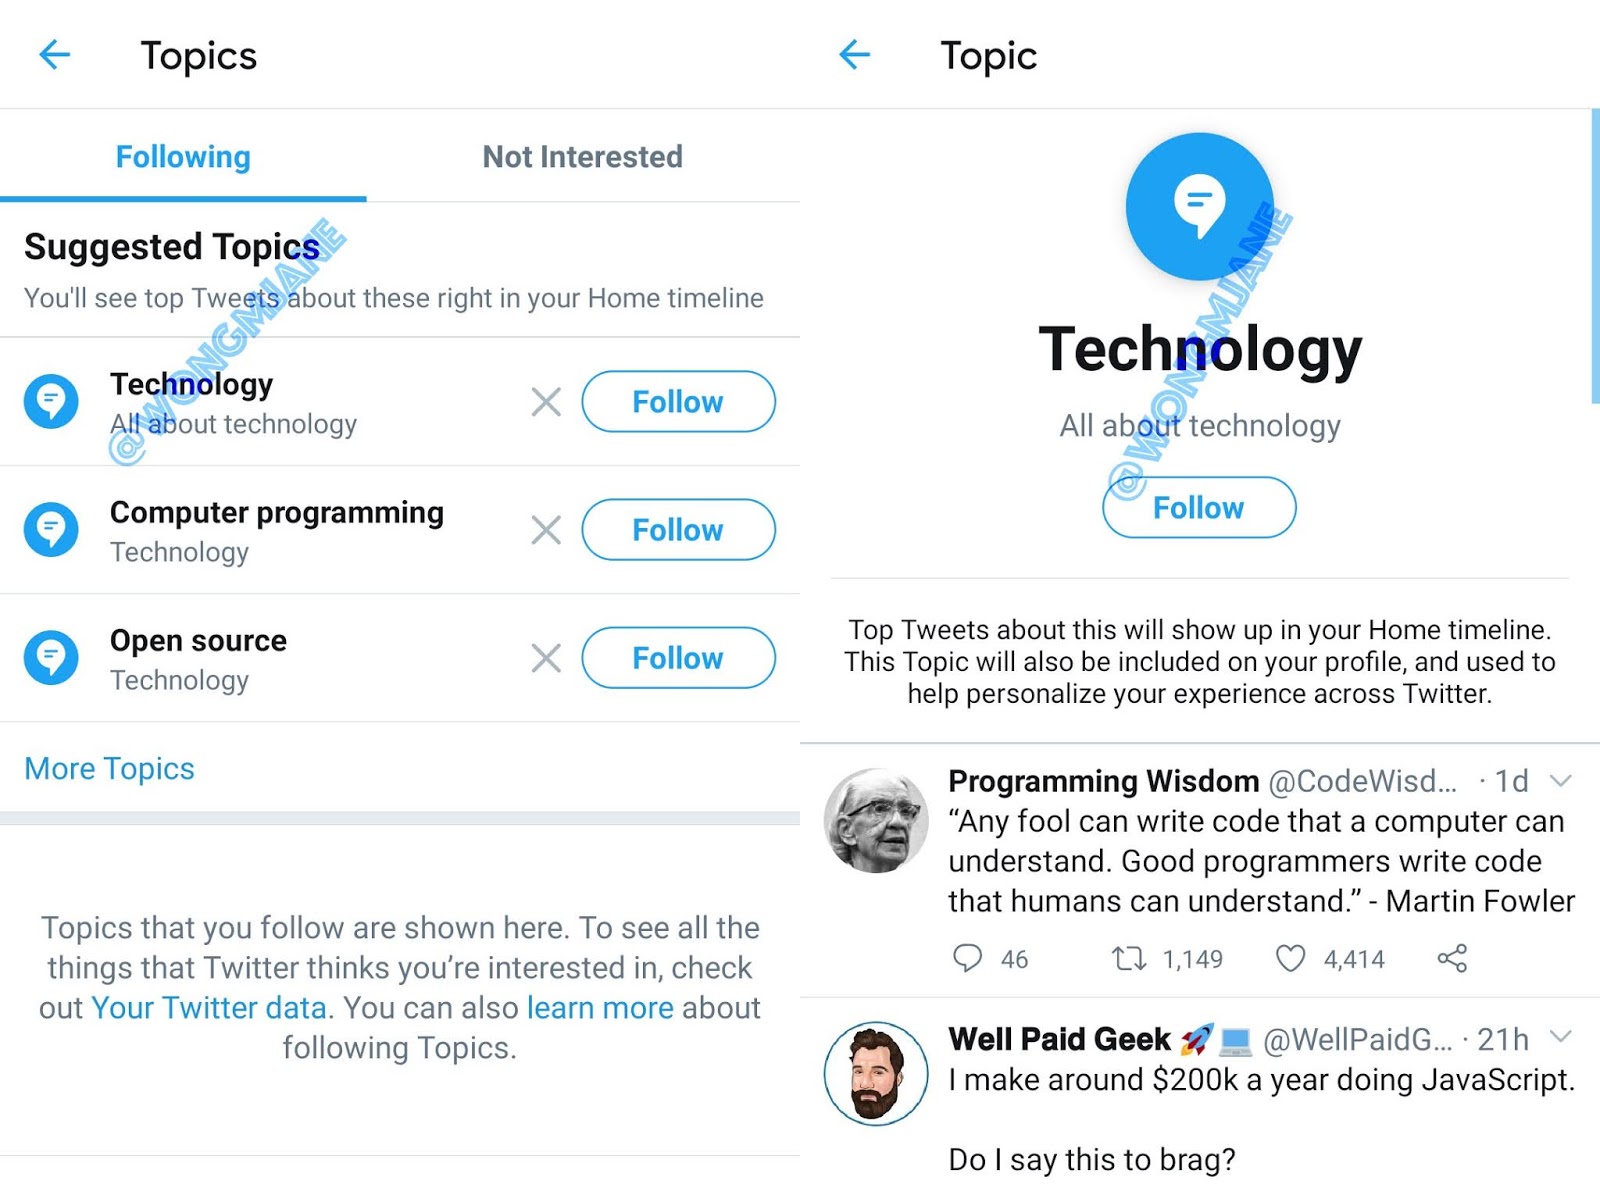This screenshot has height=1188, width=1600.
Task: Dismiss the Technology suggested topic
Action: [546, 402]
